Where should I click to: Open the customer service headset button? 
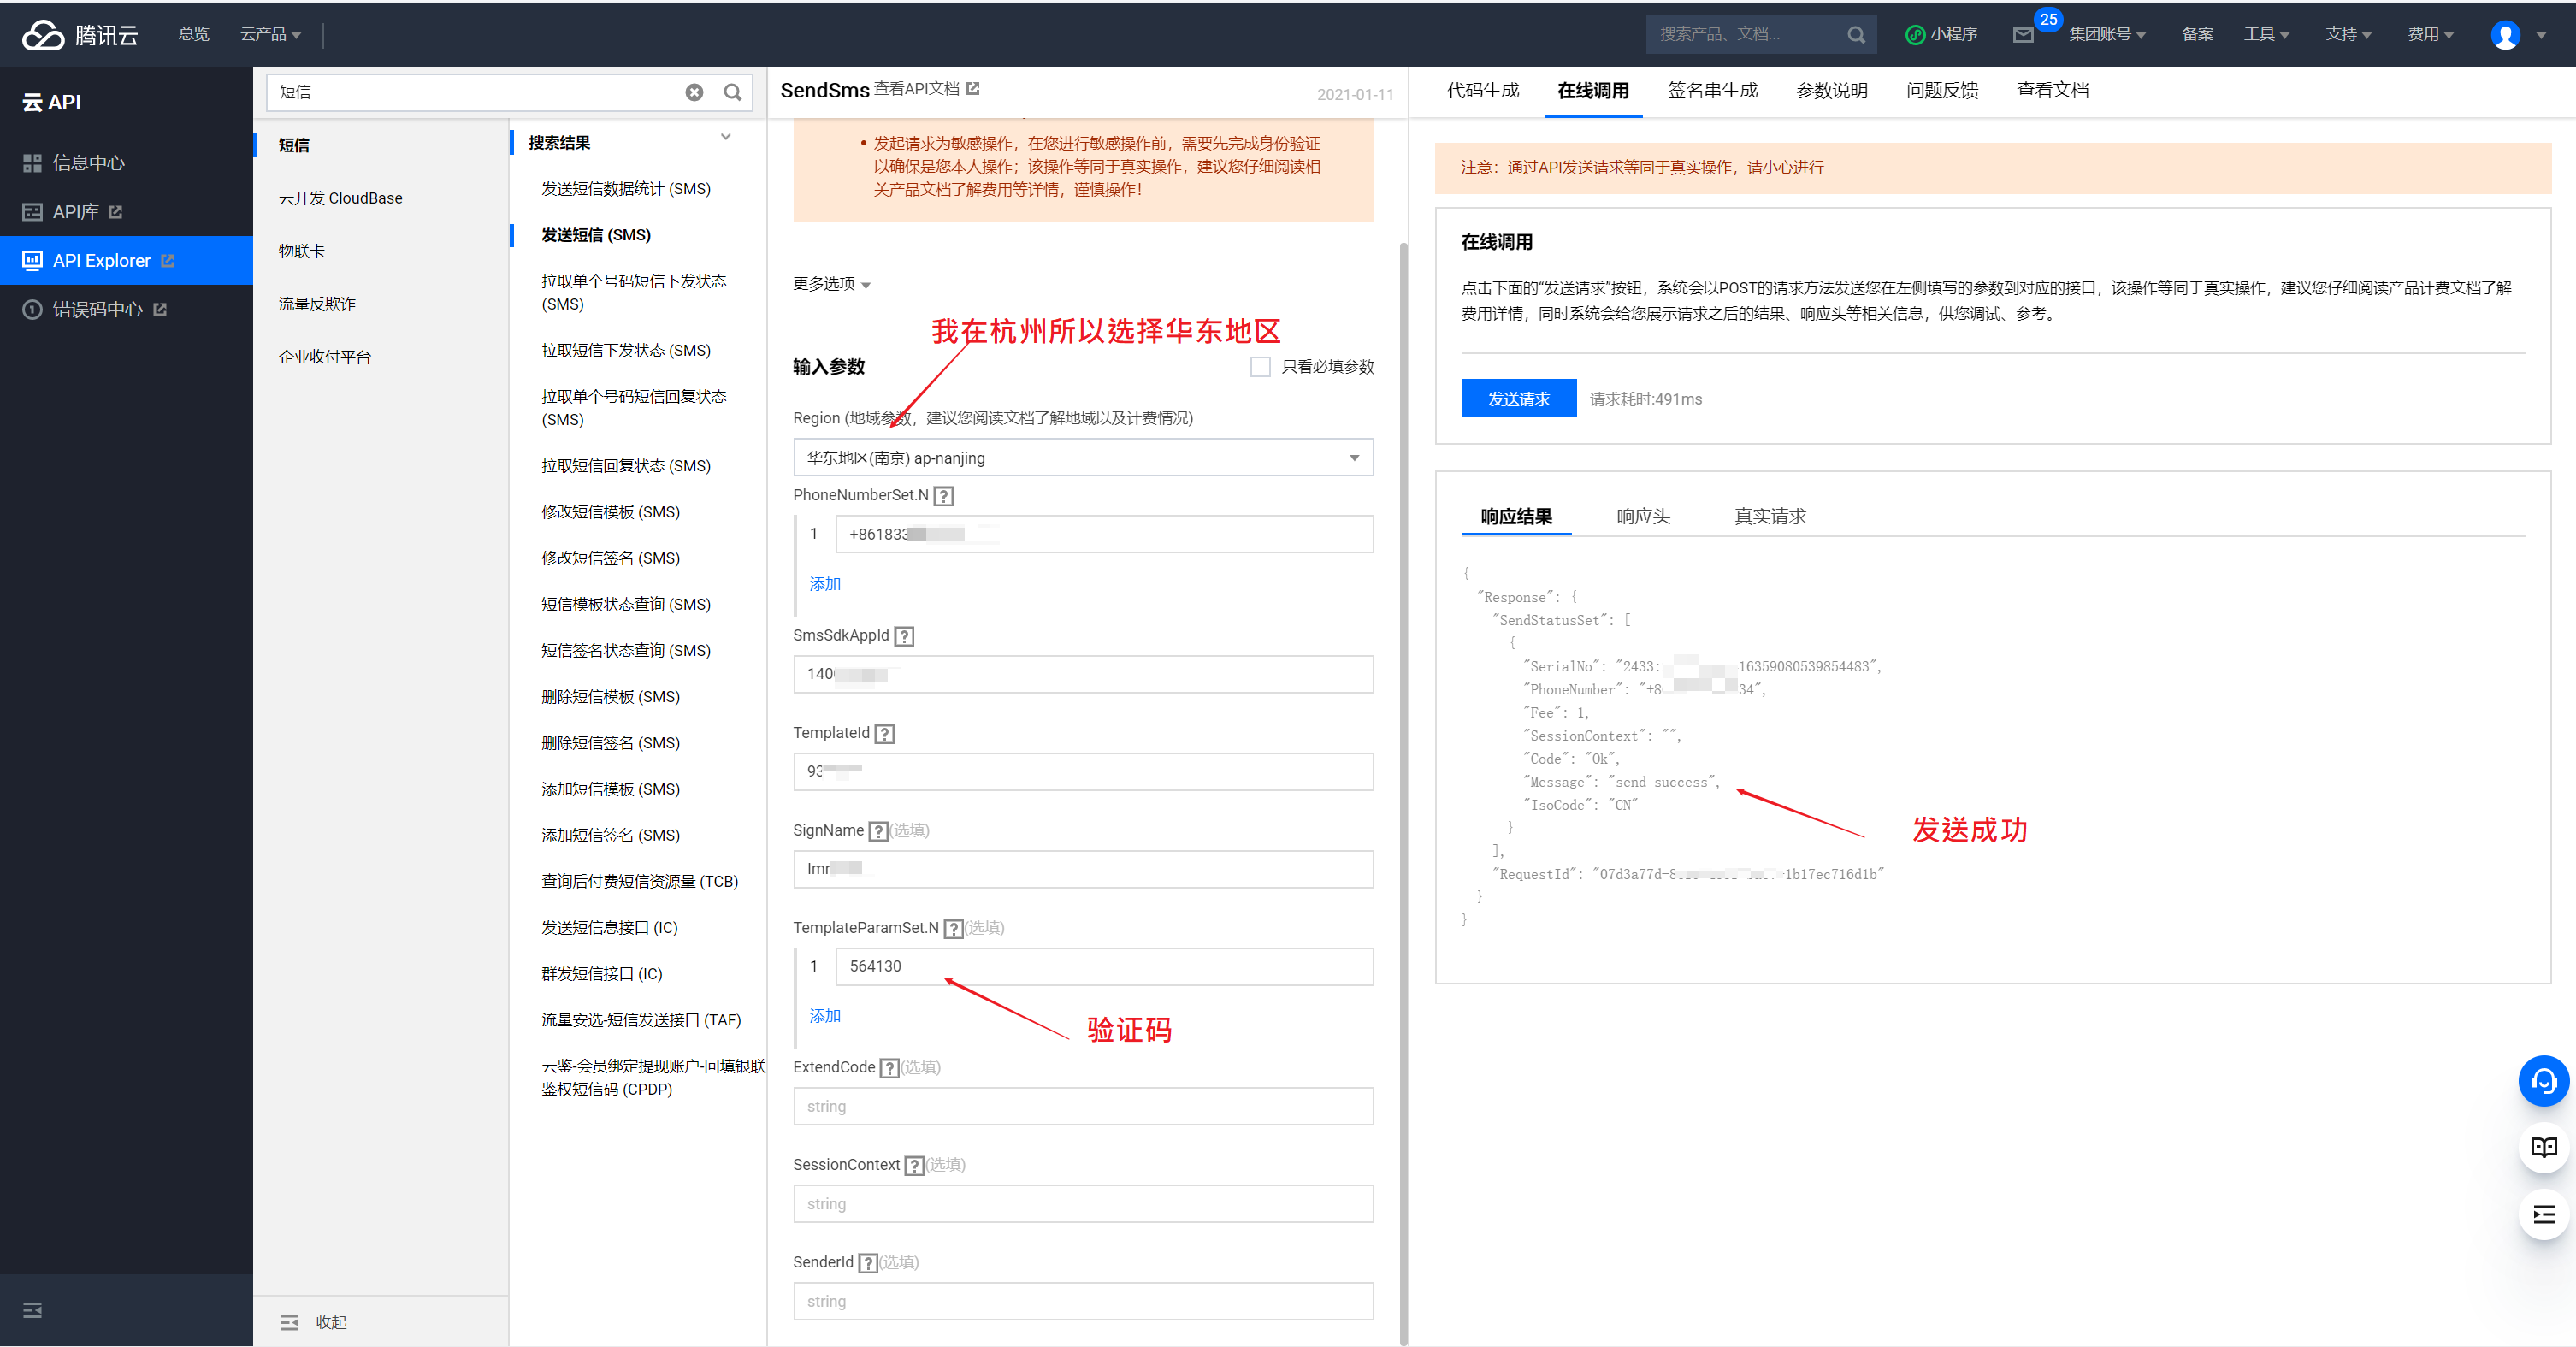pos(2543,1081)
